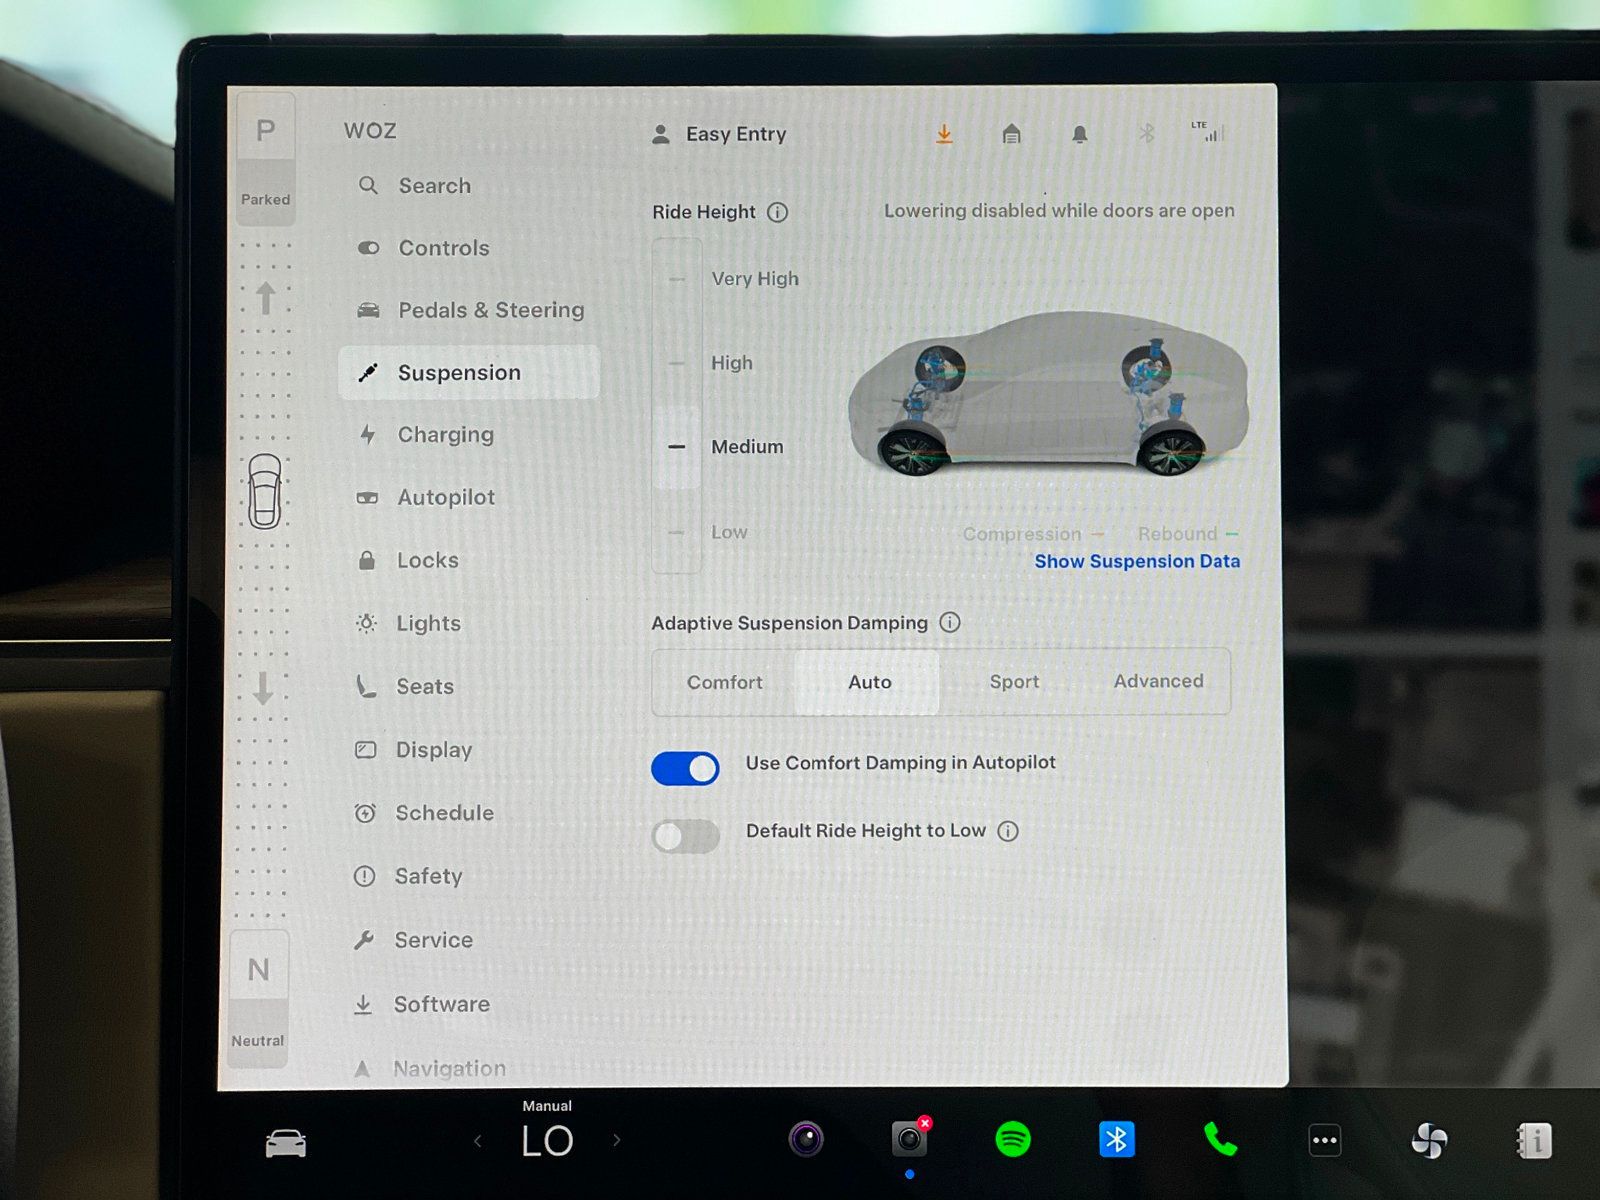This screenshot has height=1200, width=1600.
Task: Tap the Bluetooth icon in the dock
Action: [1117, 1140]
